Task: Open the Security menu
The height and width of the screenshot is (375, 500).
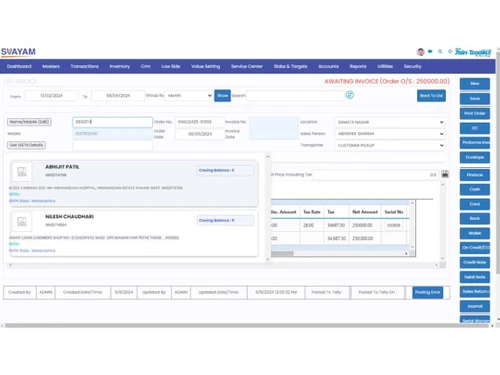Action: [413, 66]
